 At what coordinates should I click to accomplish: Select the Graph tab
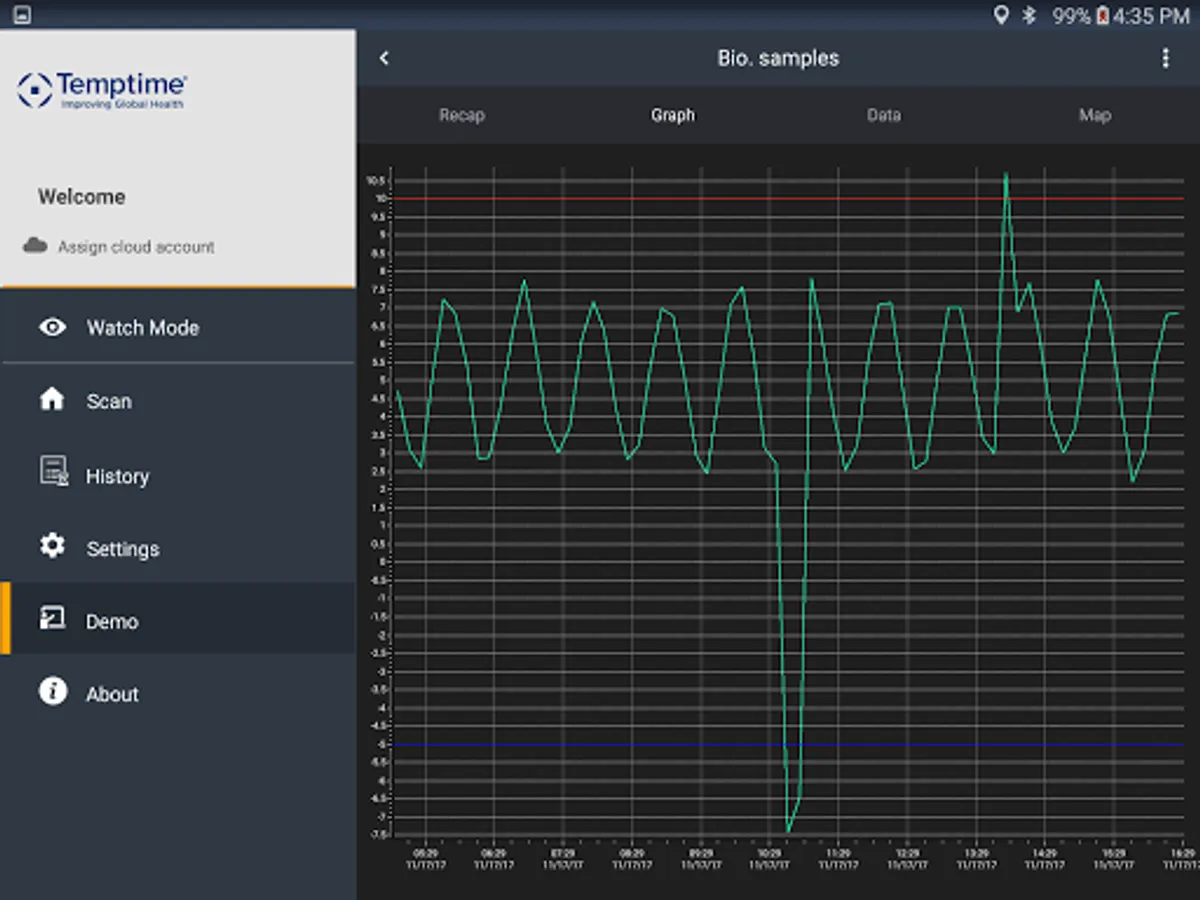[673, 115]
